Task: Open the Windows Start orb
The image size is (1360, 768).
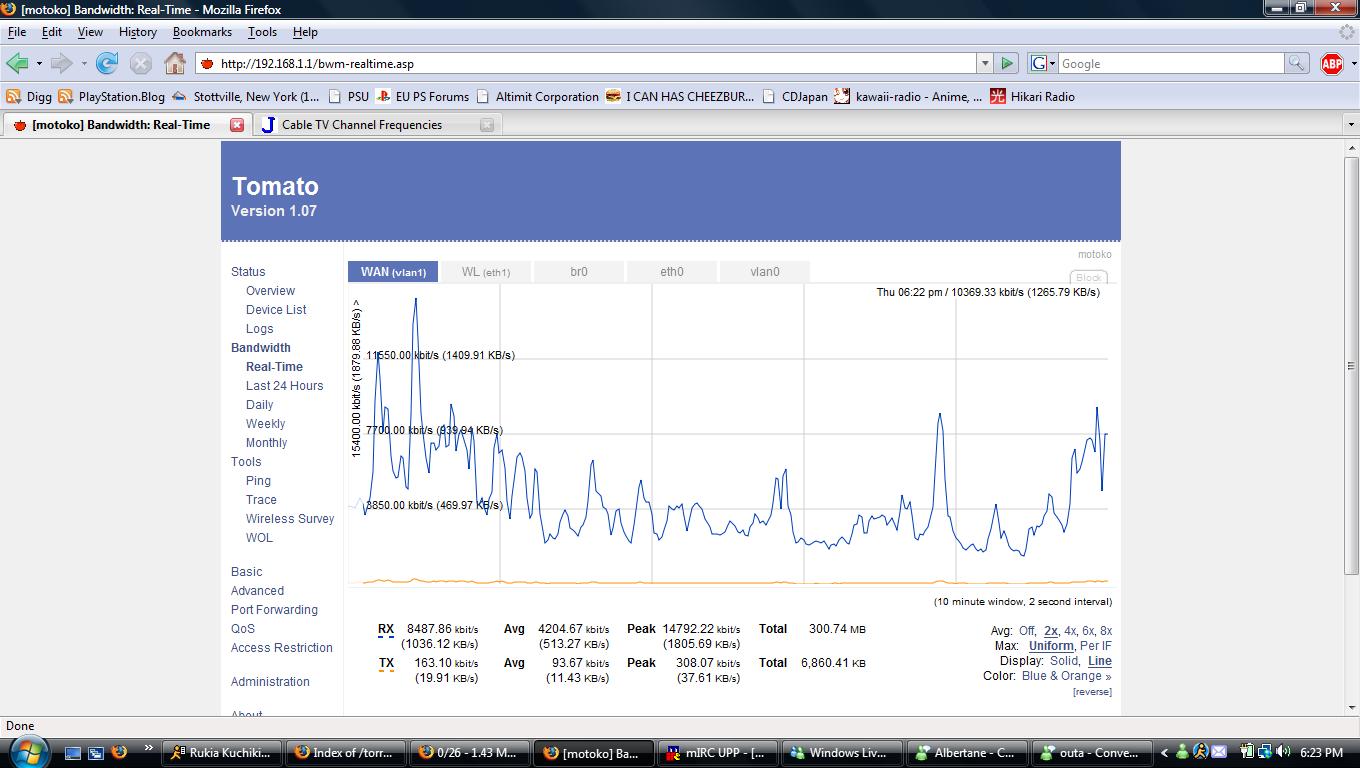Action: [27, 752]
